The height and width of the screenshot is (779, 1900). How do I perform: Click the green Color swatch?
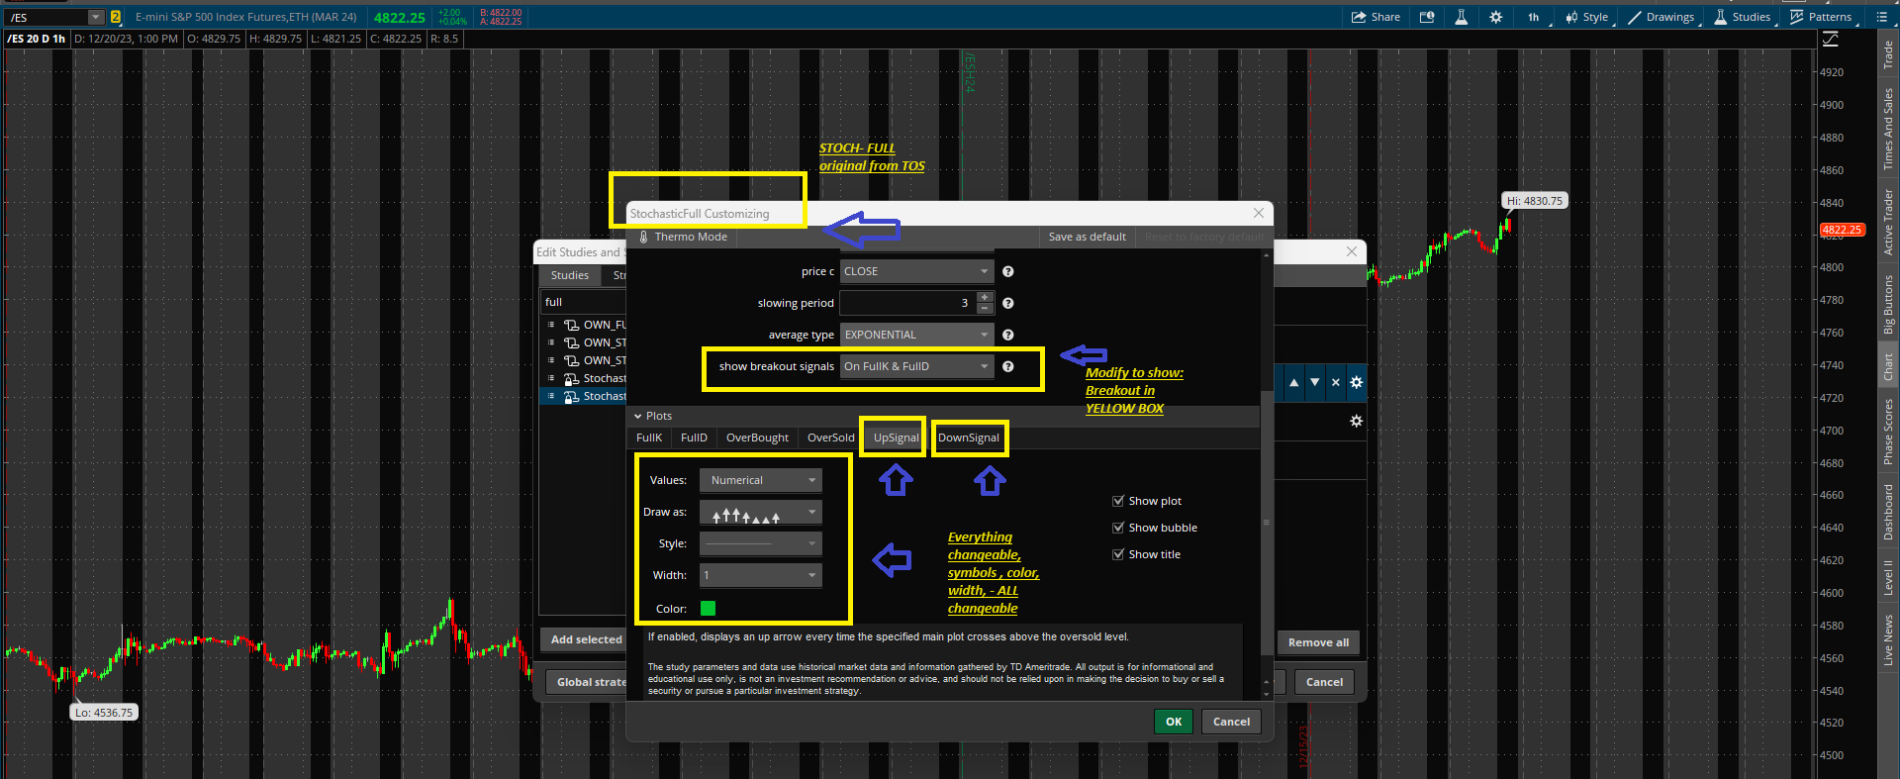(708, 608)
